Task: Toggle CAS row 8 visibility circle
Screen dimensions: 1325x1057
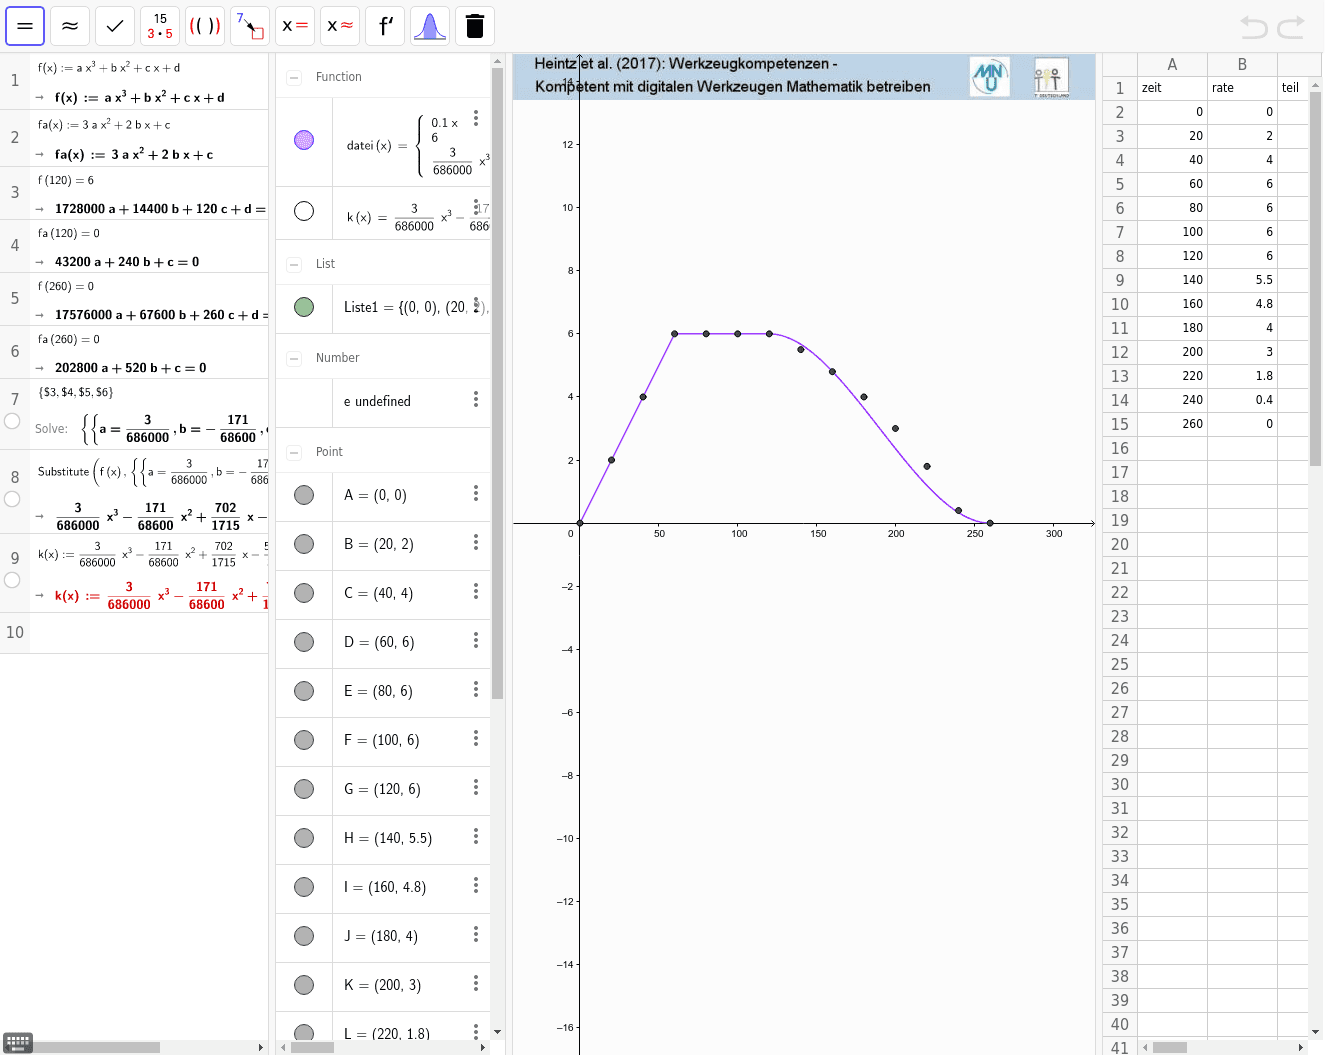Action: coord(12,499)
